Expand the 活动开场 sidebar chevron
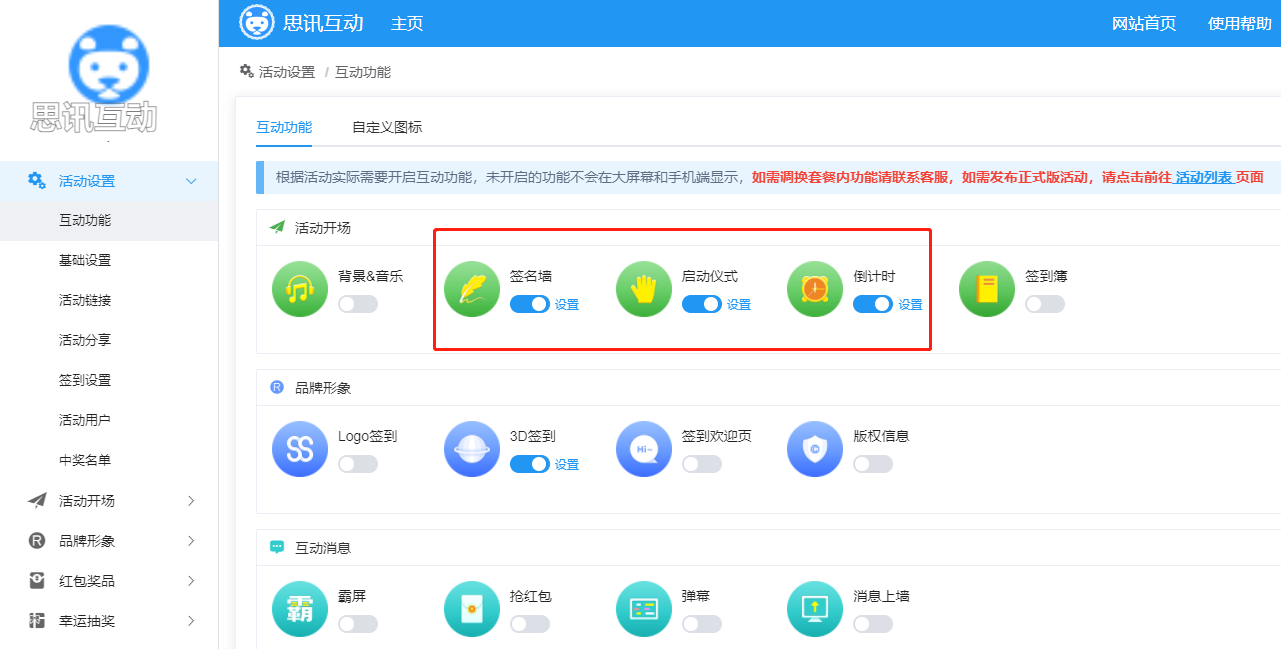 coord(192,501)
